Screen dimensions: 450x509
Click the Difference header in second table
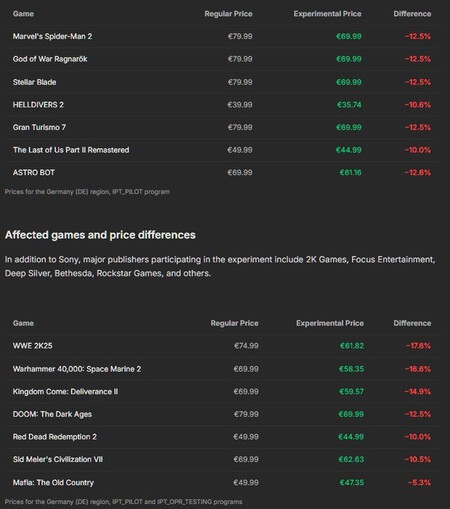click(x=412, y=323)
